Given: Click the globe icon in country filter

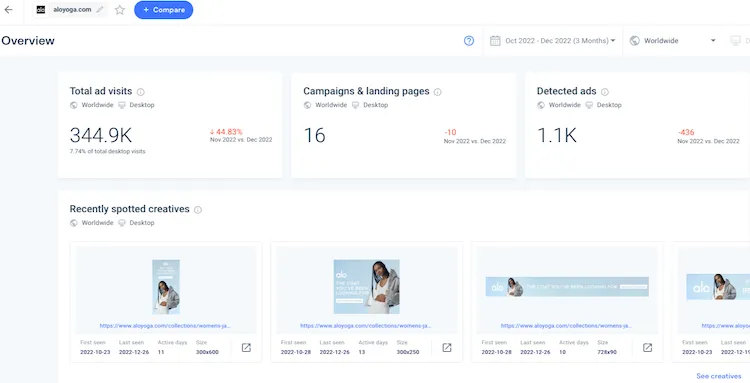Looking at the screenshot, I should pyautogui.click(x=635, y=41).
